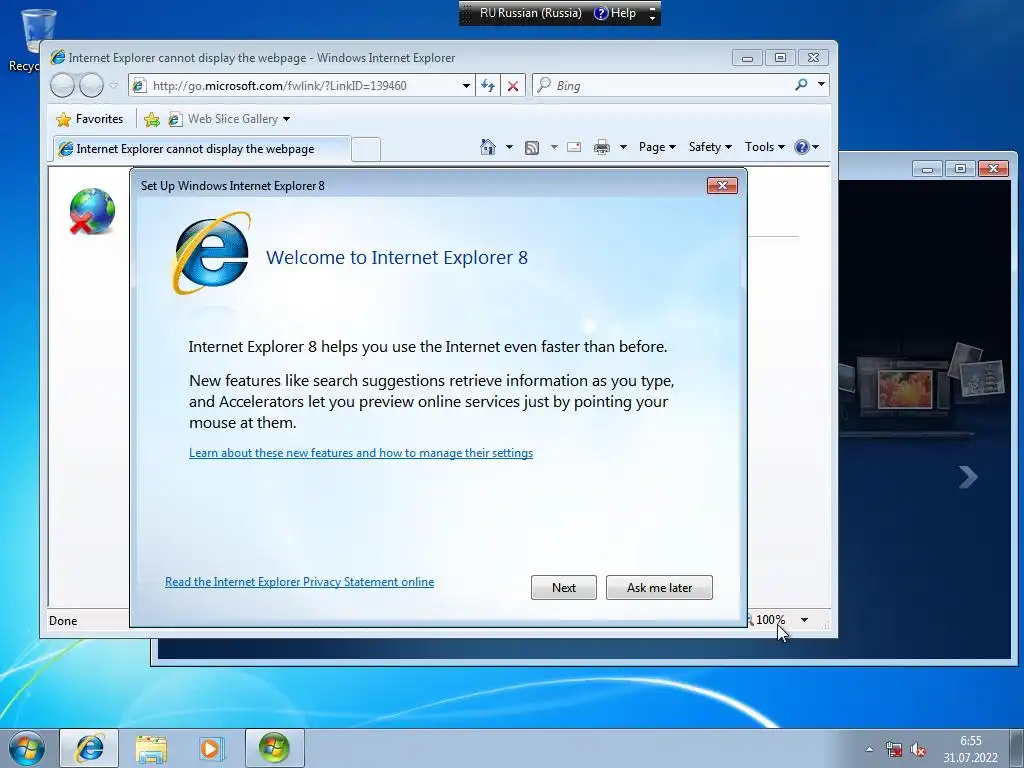Screen dimensions: 1024x768
Task: Expand the Print dropdown arrow
Action: pos(623,147)
